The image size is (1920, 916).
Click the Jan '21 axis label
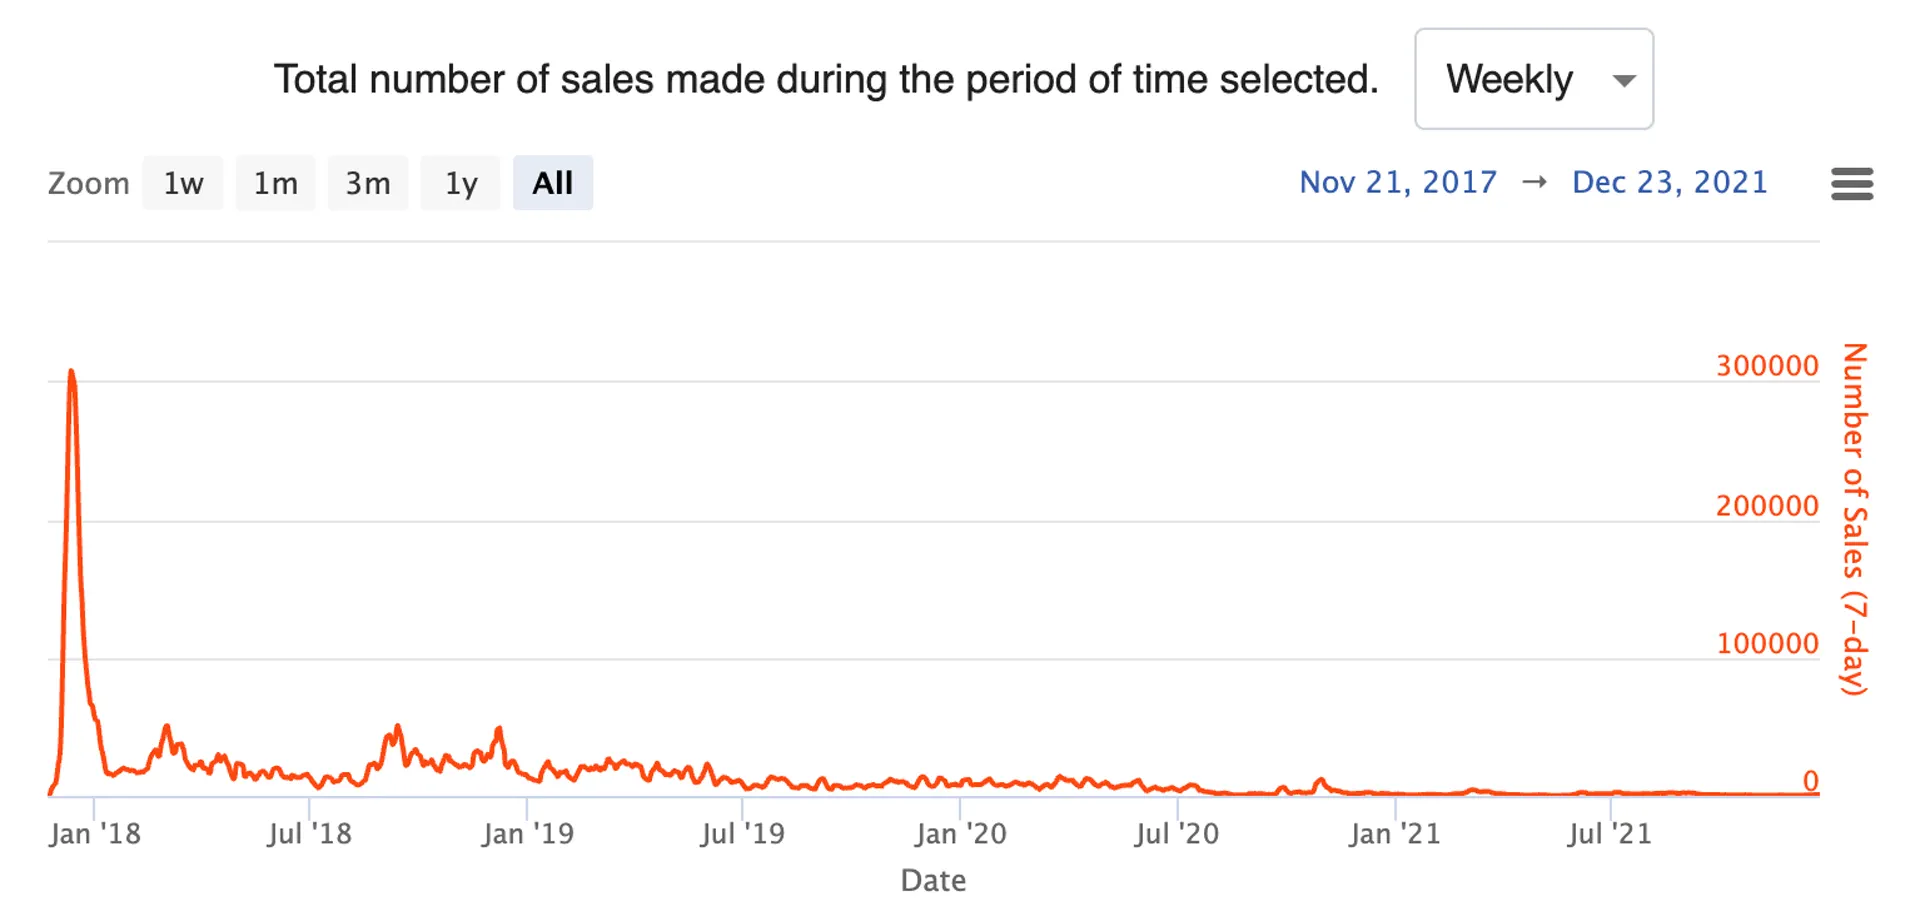click(1394, 834)
